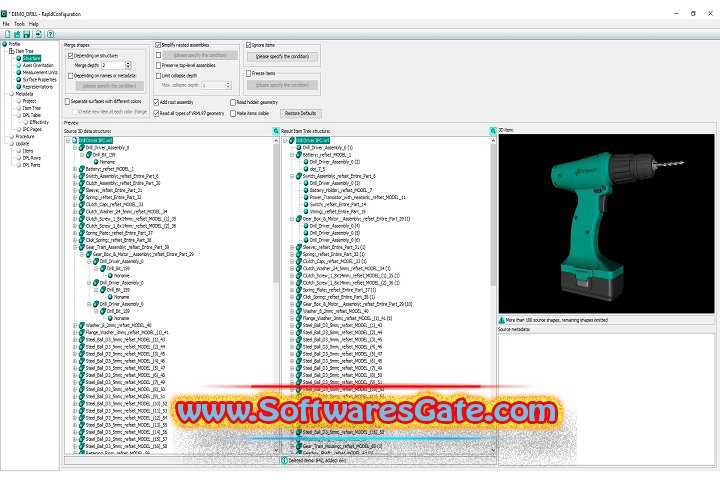
Task: Open Surface Properties settings in sidebar
Action: [x=39, y=79]
